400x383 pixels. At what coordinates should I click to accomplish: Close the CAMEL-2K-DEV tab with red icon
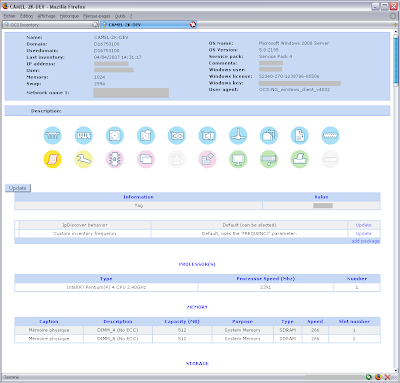(x=193, y=25)
